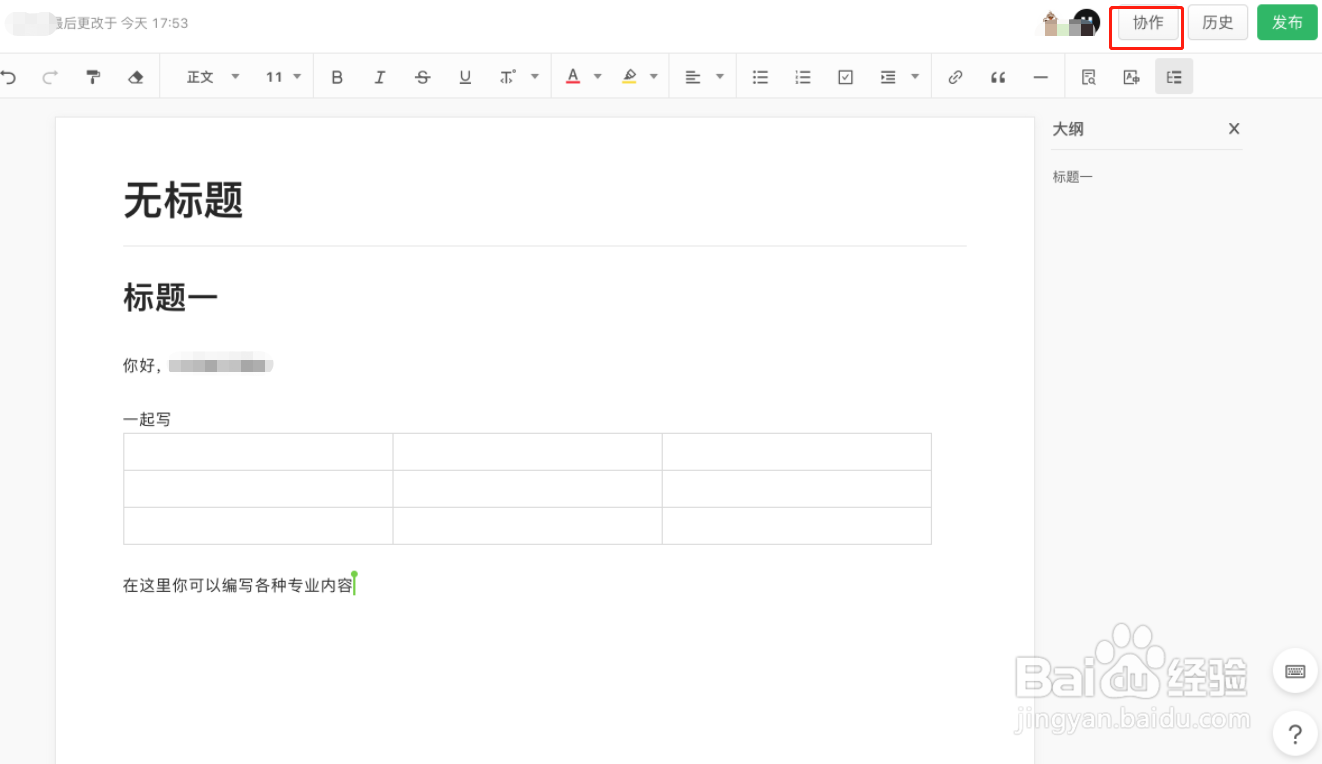
Task: Select the format painter tool
Action: [93, 77]
